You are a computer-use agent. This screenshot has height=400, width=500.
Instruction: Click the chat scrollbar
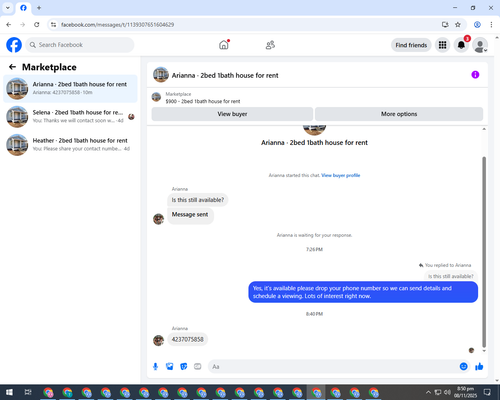pyautogui.click(x=484, y=252)
